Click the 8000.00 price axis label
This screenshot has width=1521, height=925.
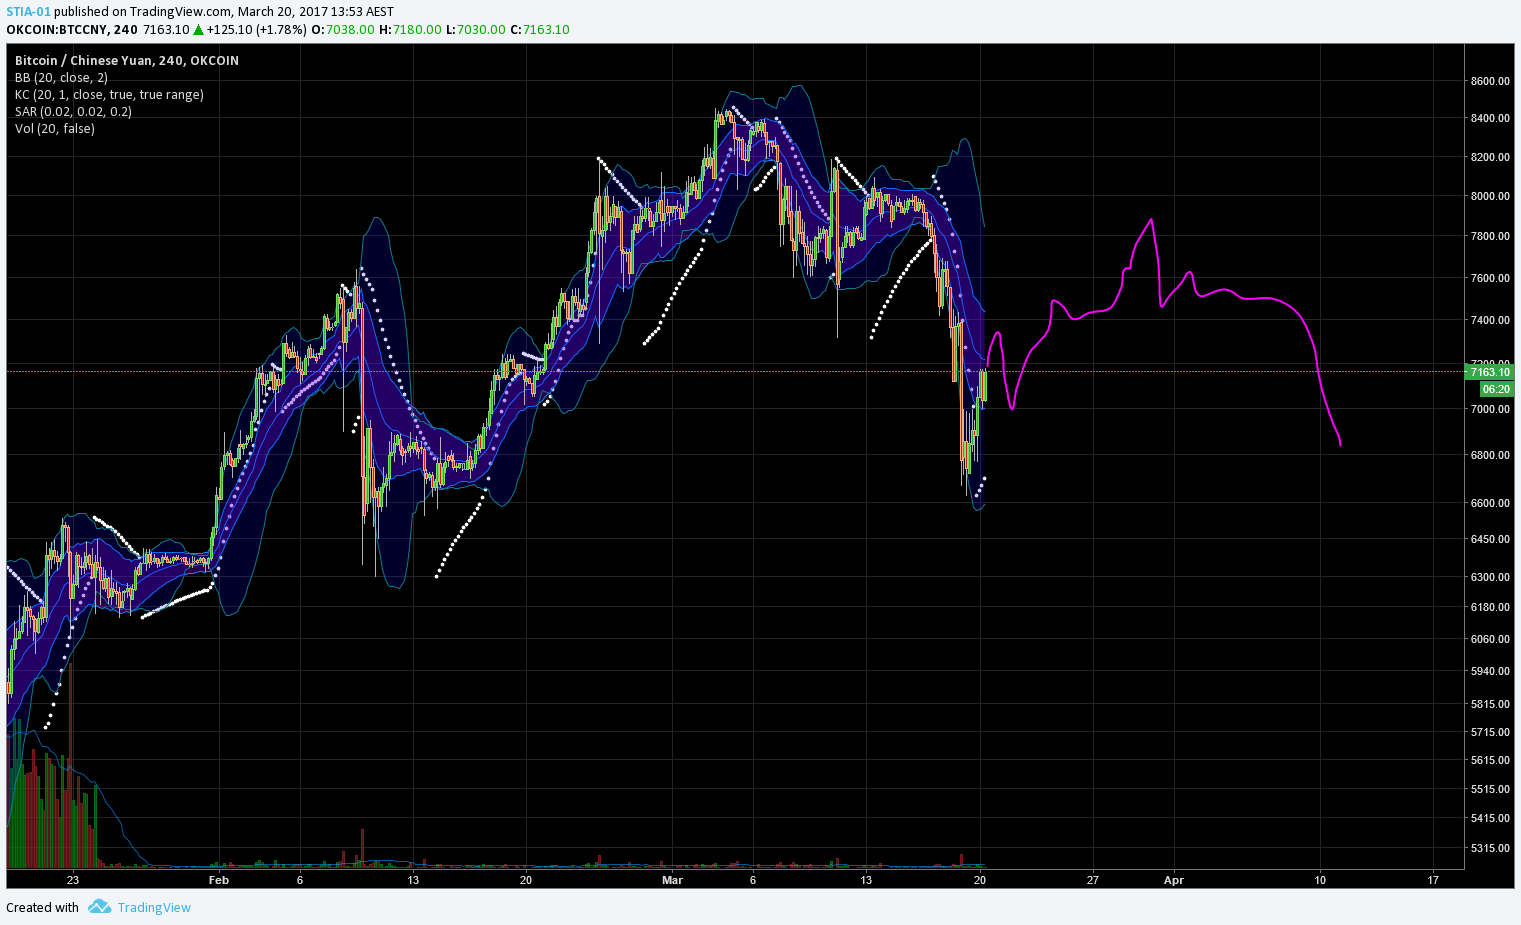pos(1490,196)
